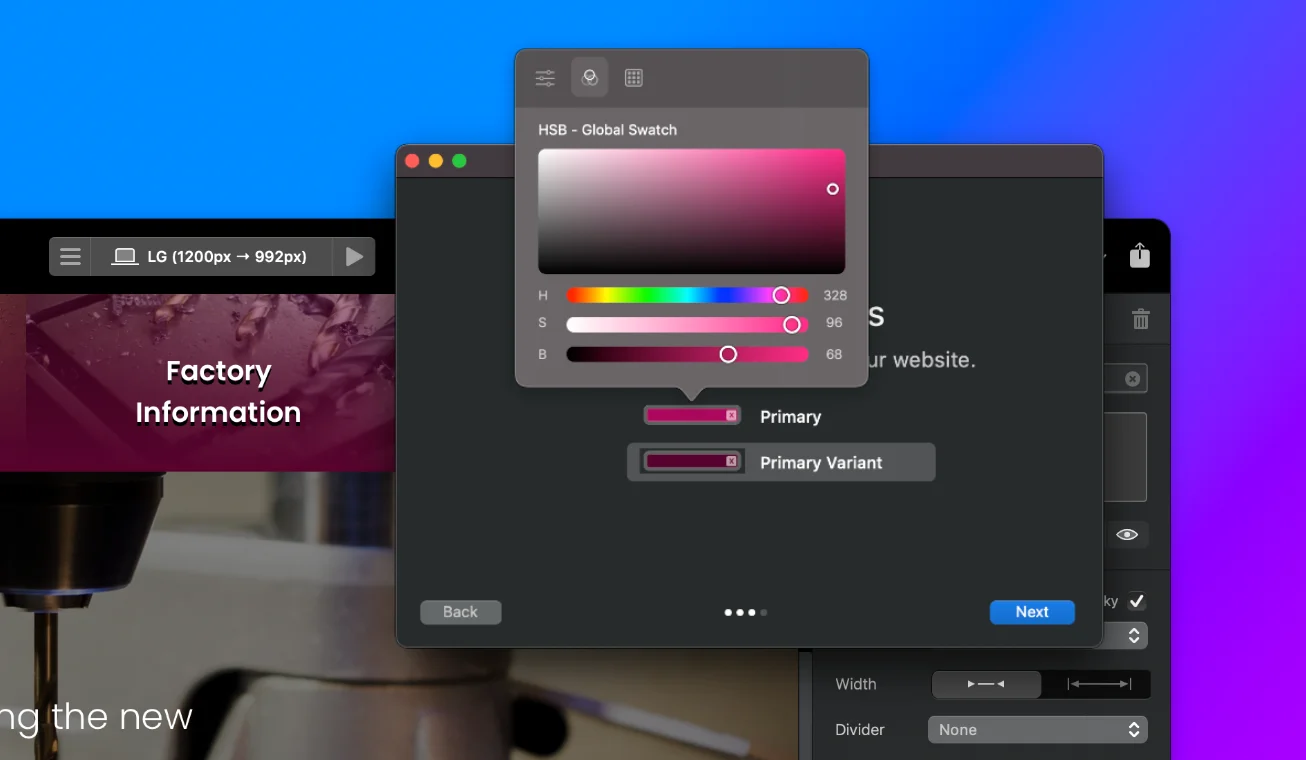The height and width of the screenshot is (760, 1306).
Task: Switch to the color sliders tab
Action: [545, 78]
